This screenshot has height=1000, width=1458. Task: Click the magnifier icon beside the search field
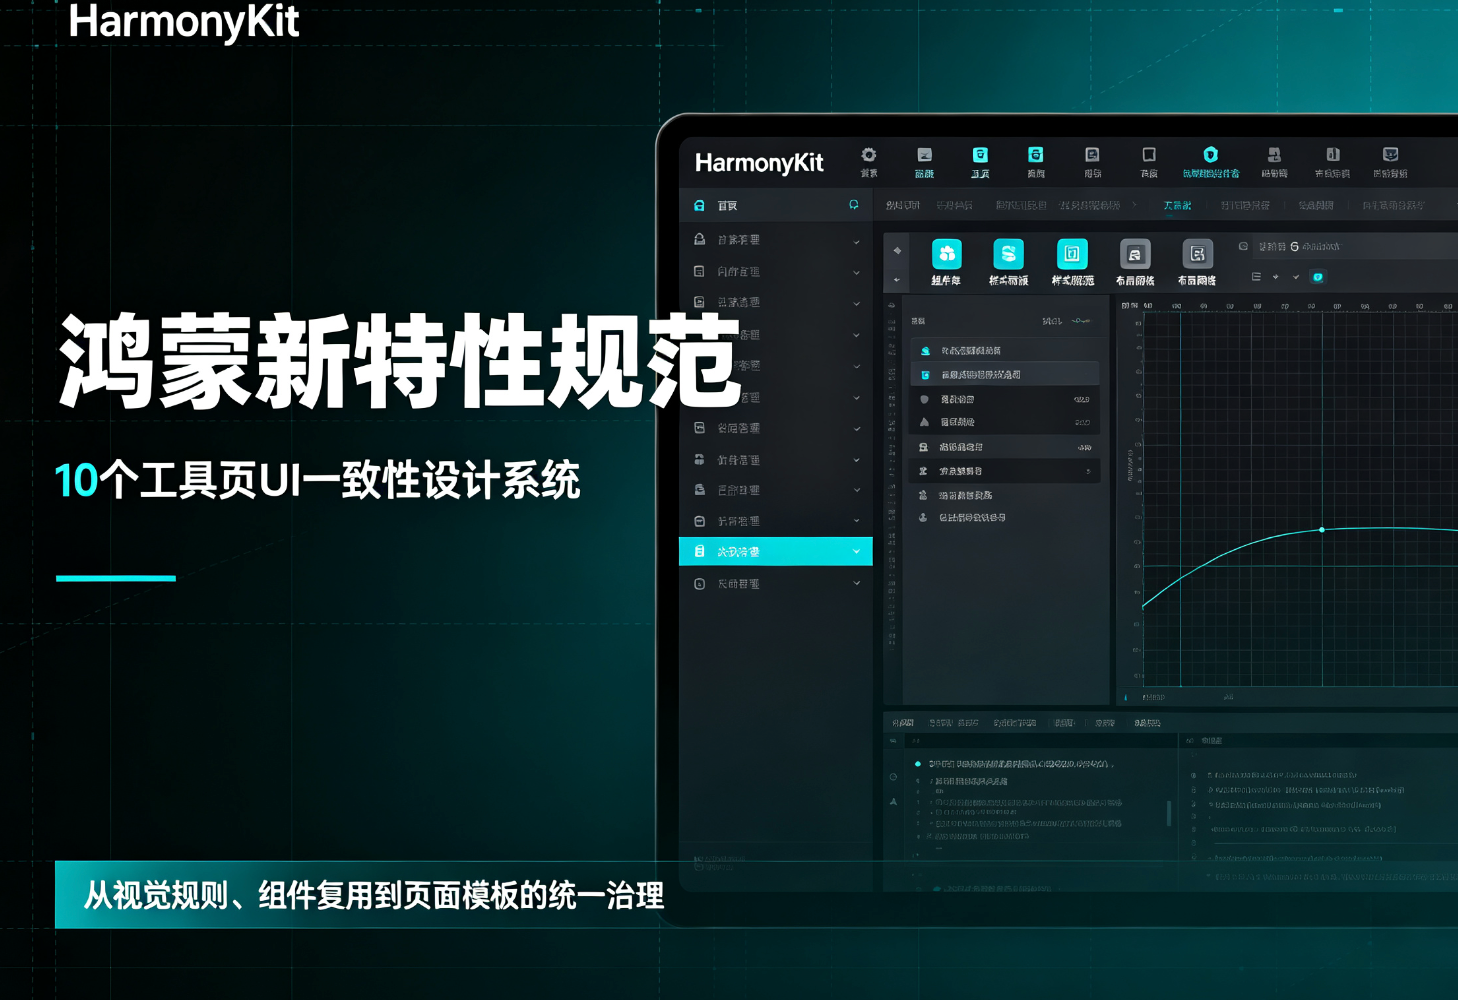point(1243,246)
